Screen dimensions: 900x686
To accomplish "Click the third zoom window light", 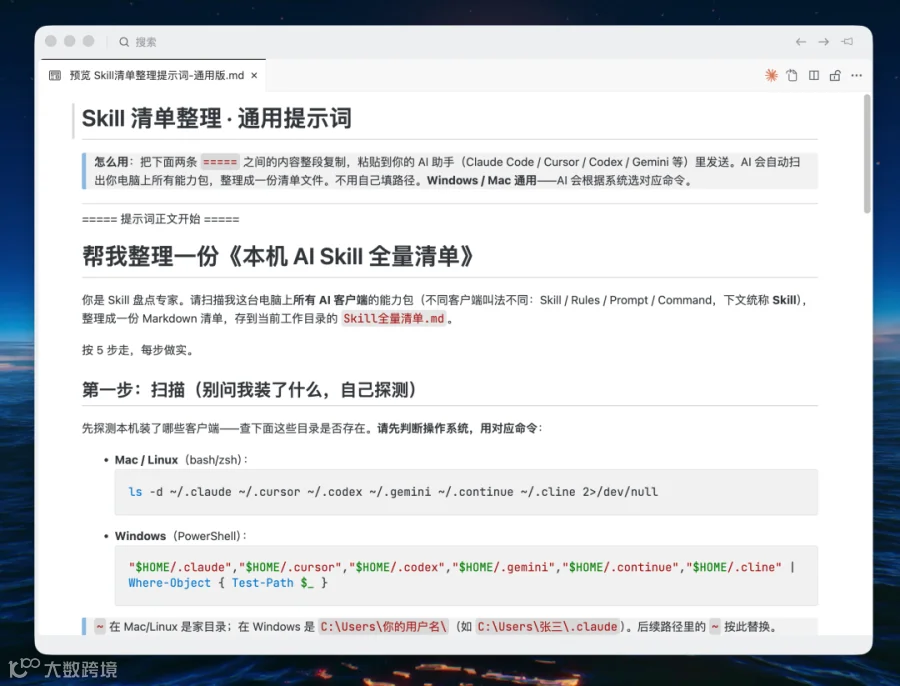I will tap(88, 41).
